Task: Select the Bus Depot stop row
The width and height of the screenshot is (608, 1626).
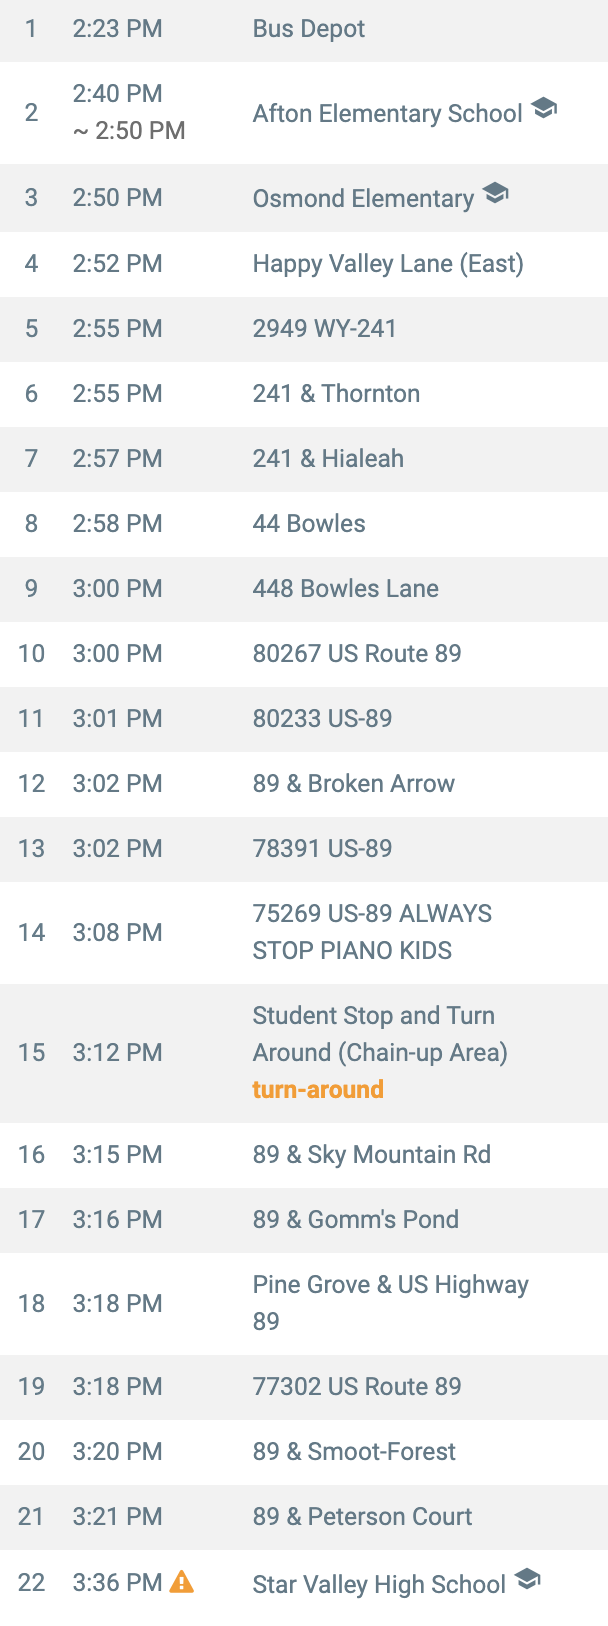Action: tap(308, 29)
